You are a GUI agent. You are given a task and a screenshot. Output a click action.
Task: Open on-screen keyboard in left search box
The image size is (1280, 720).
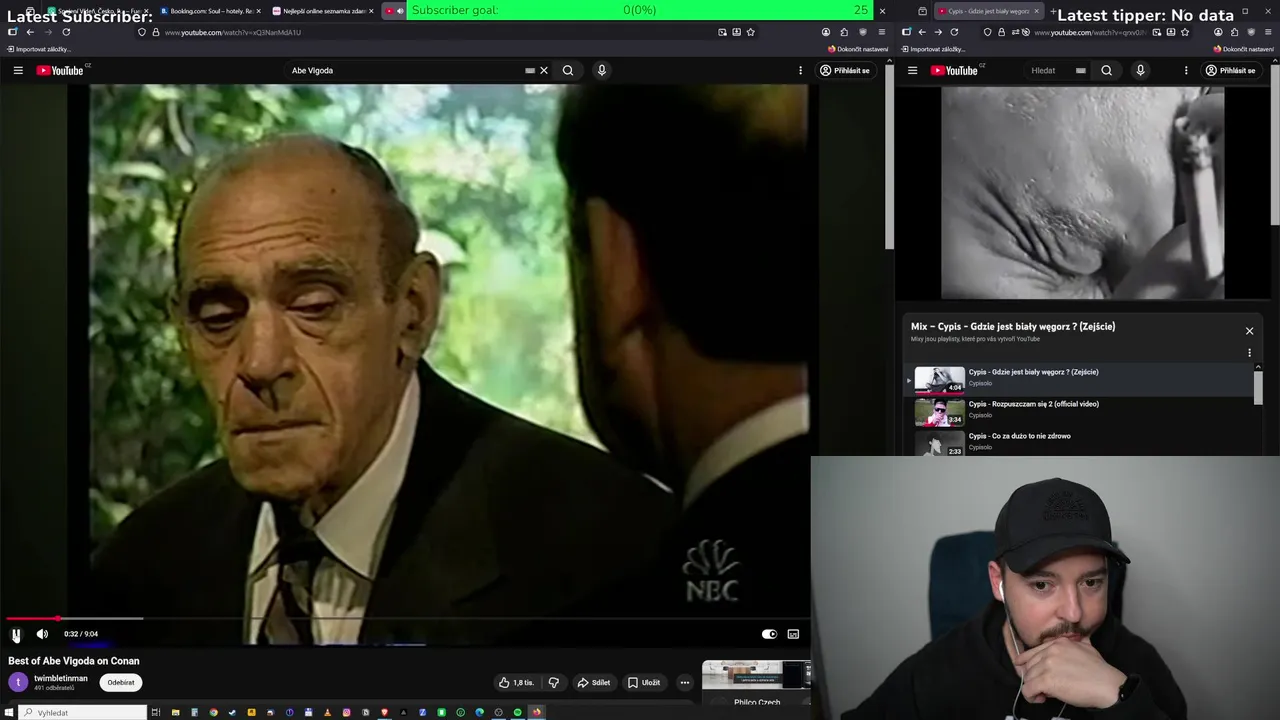(530, 70)
